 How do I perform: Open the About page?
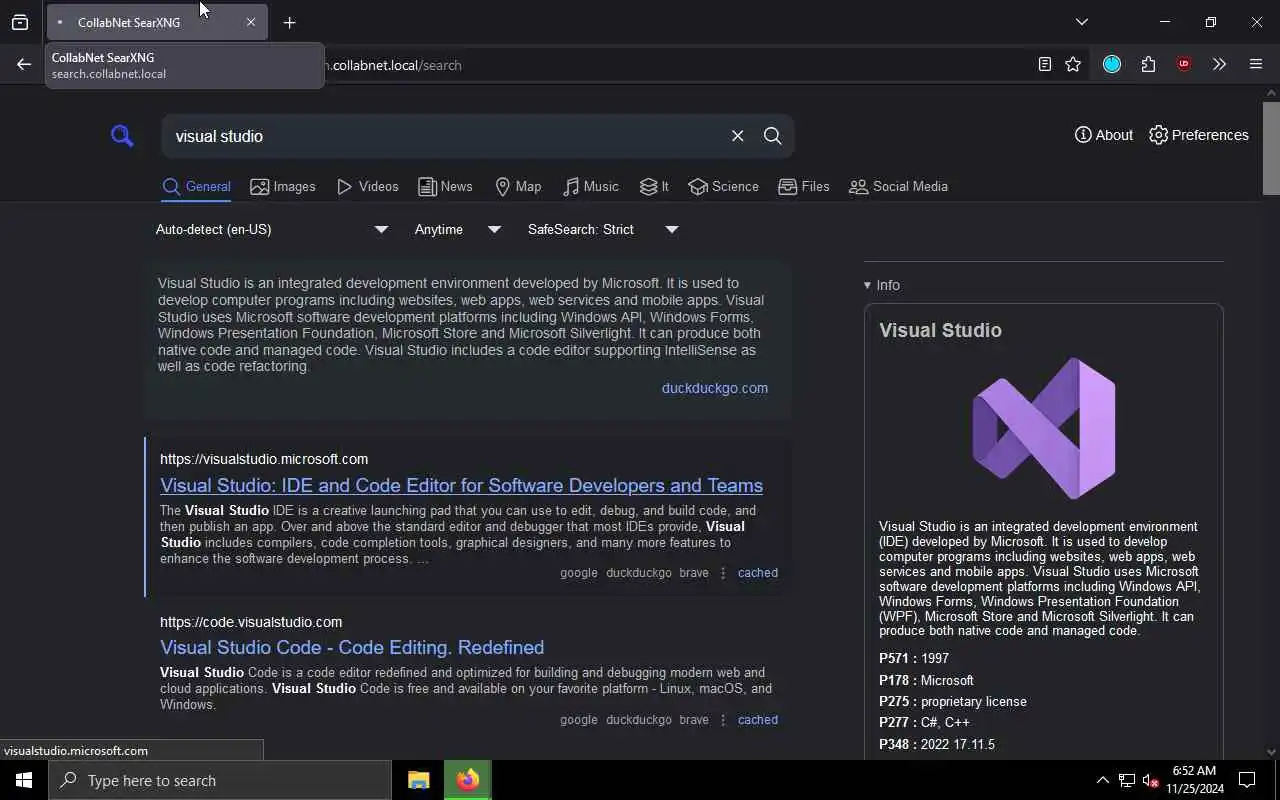(x=1104, y=135)
